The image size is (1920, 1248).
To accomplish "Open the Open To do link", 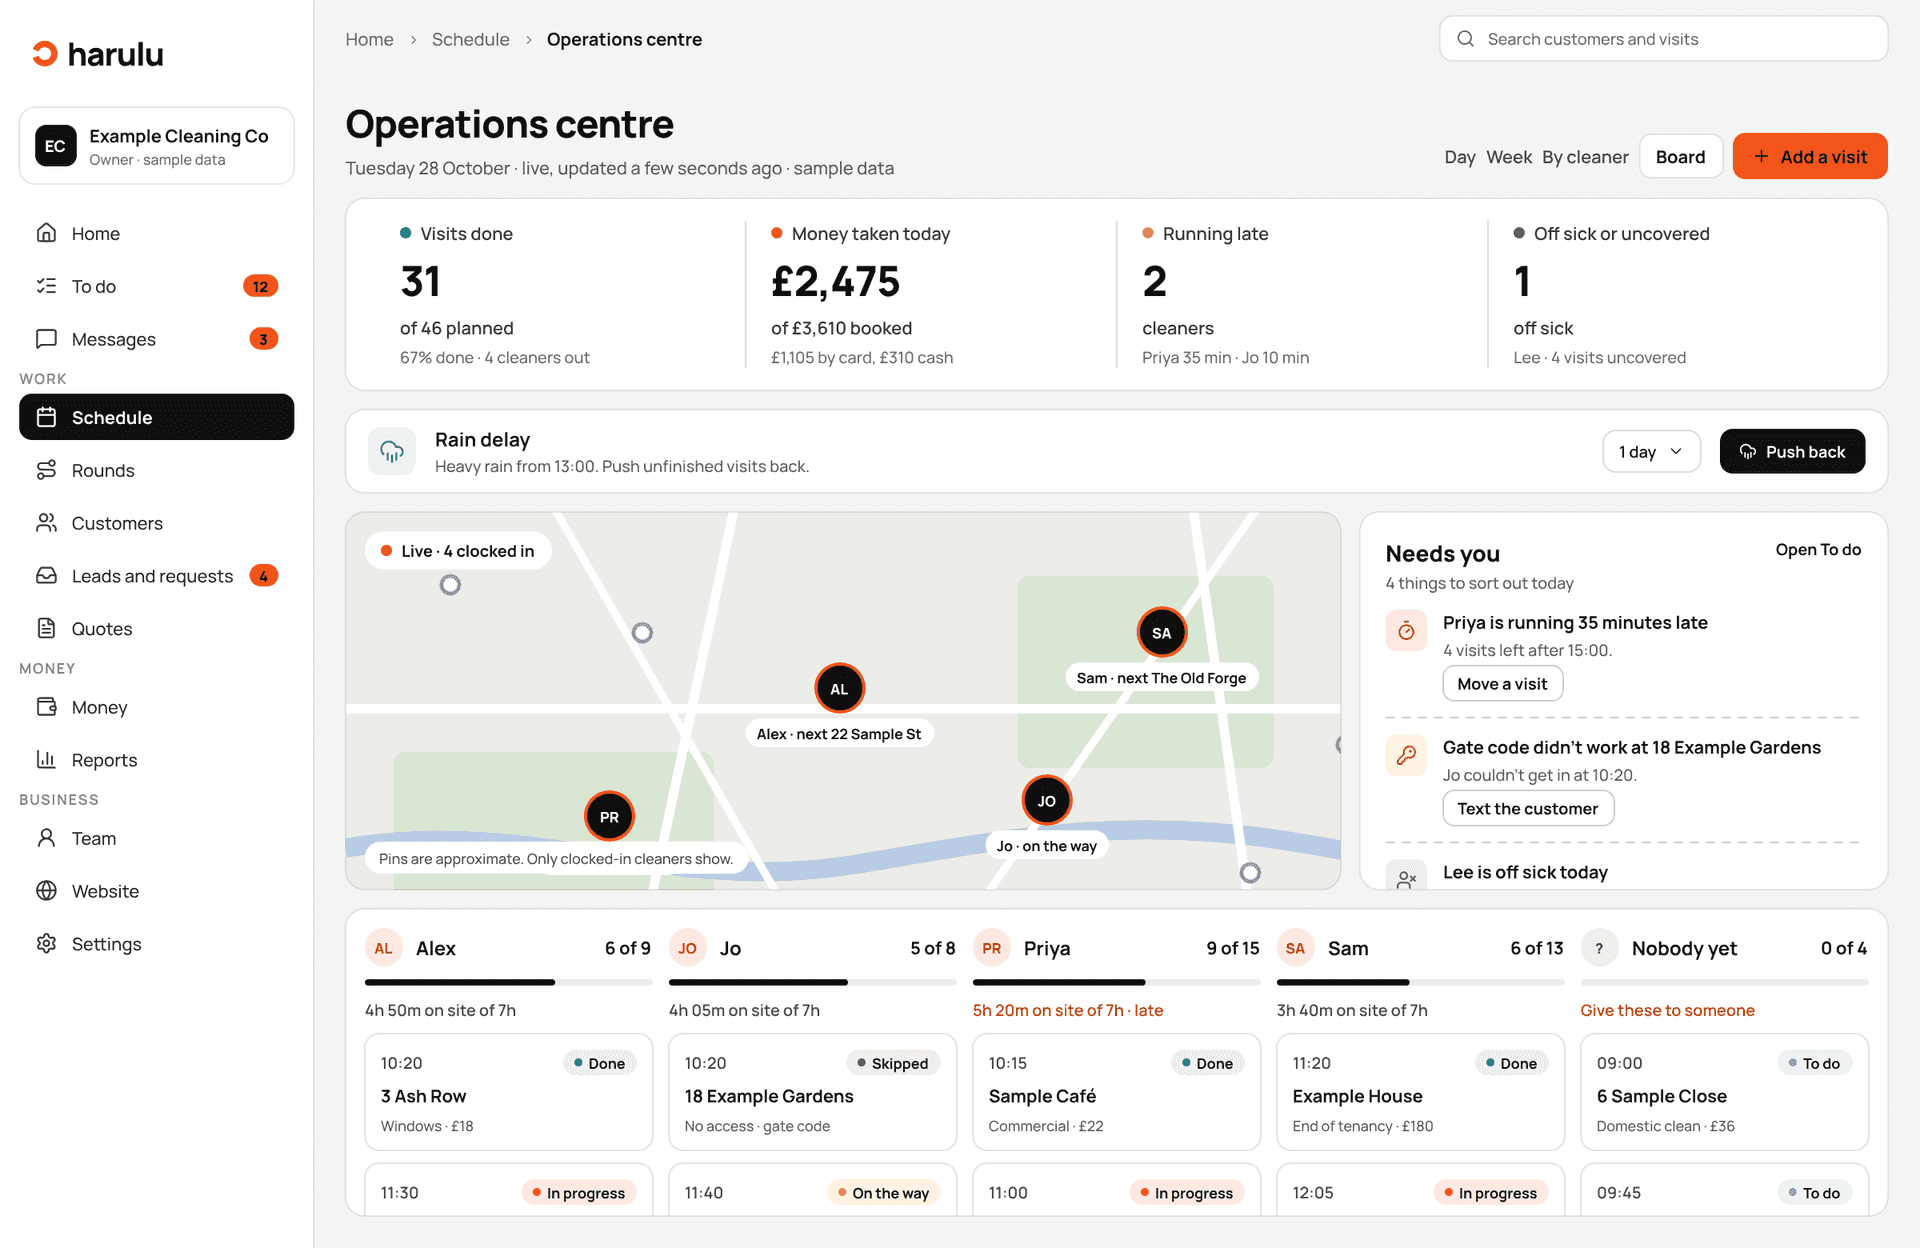I will (x=1818, y=549).
